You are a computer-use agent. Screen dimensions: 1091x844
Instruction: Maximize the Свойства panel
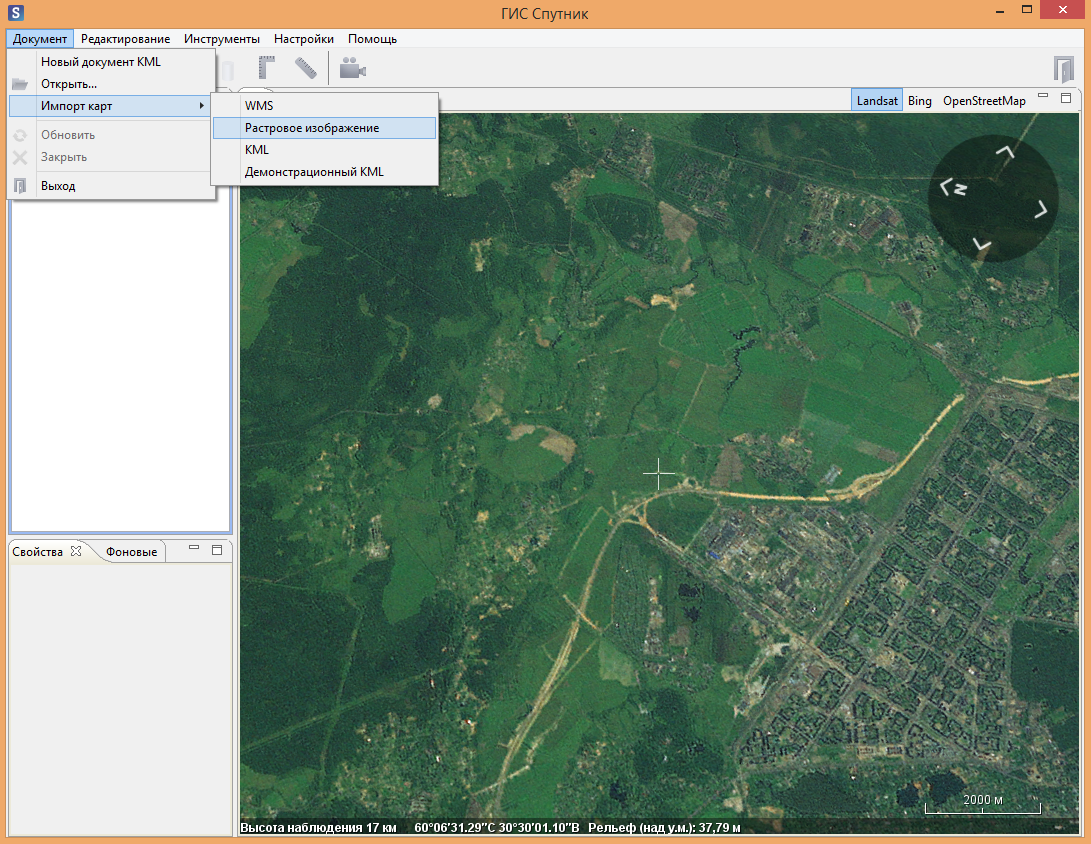217,550
